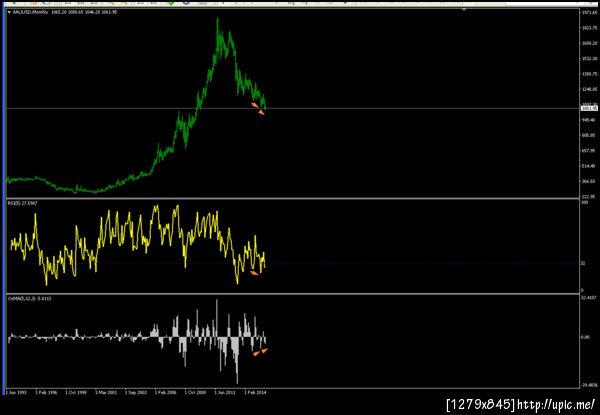Click the RSI(5) indicator label

tap(23, 203)
